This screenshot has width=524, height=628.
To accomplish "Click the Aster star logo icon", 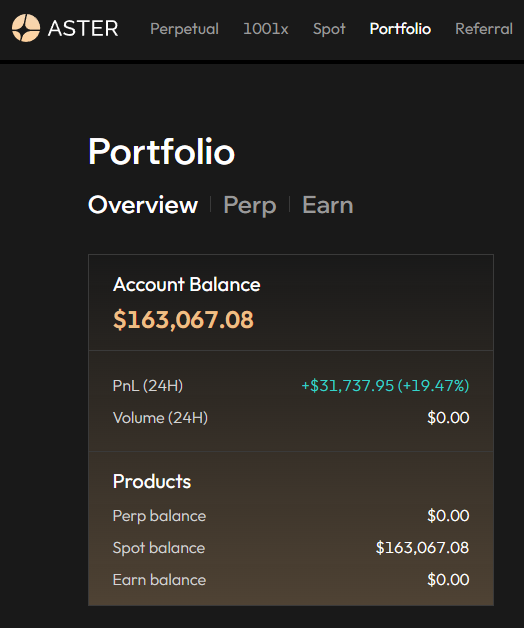I will (x=26, y=28).
